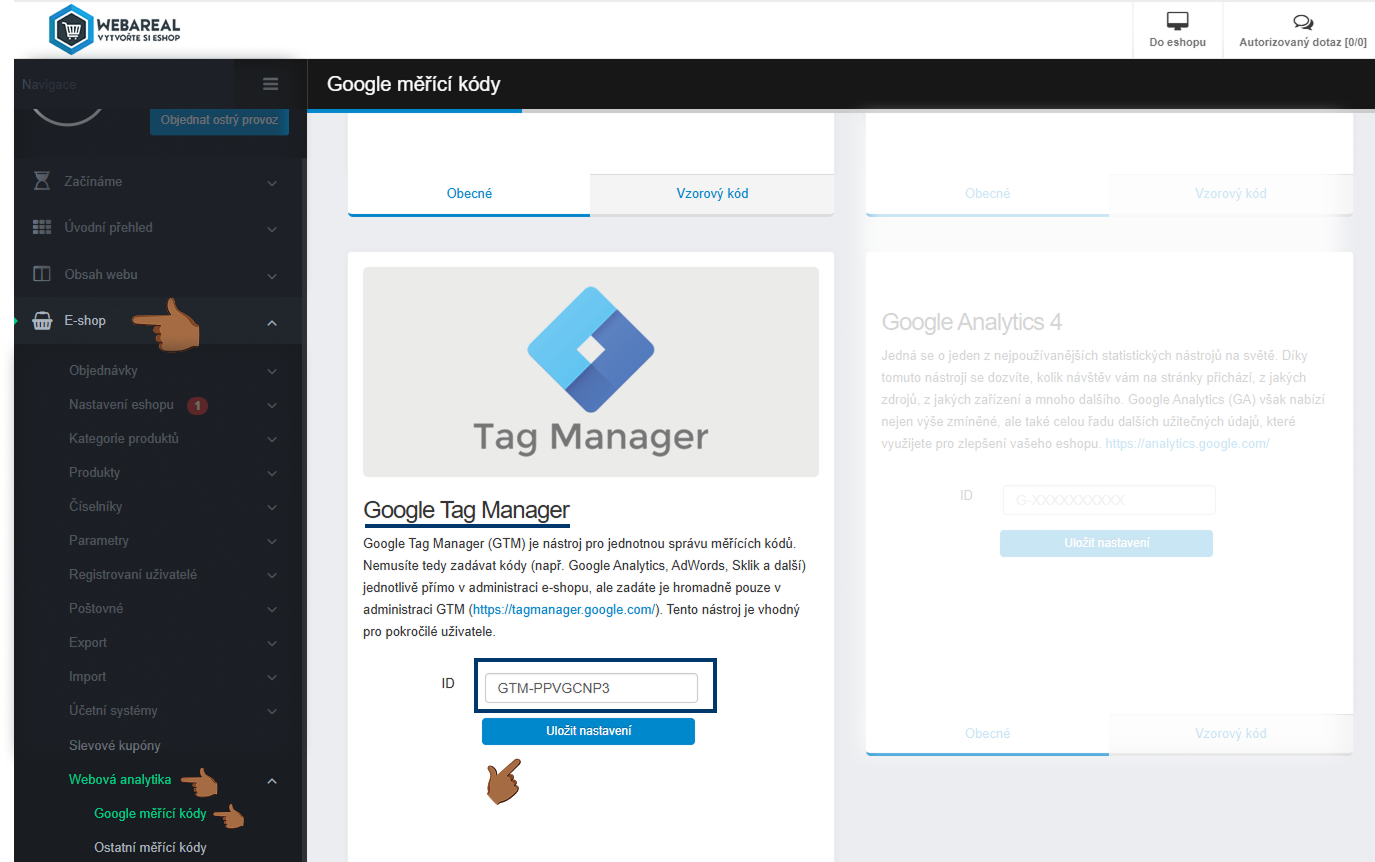Screen dimensions: 1375x862
Task: Click the Úvodní přehled grid icon
Action: tap(42, 227)
